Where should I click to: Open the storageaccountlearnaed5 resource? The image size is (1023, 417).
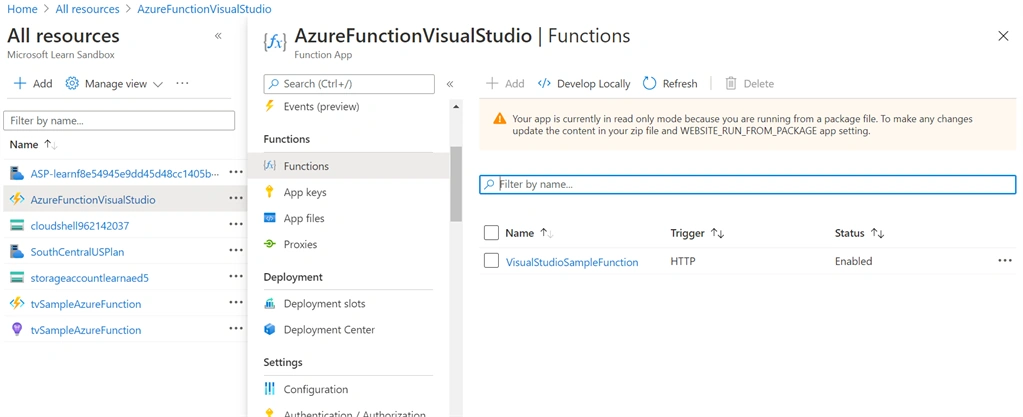click(x=89, y=278)
